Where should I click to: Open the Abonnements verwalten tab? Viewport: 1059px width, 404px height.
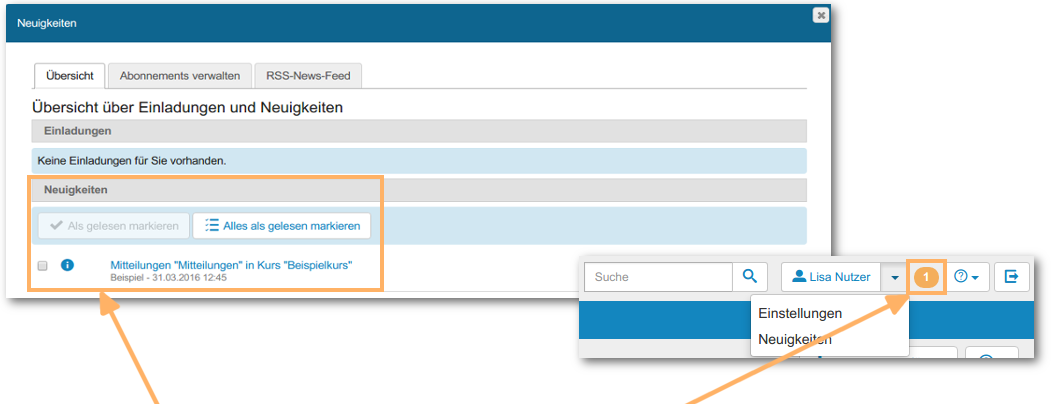179,76
